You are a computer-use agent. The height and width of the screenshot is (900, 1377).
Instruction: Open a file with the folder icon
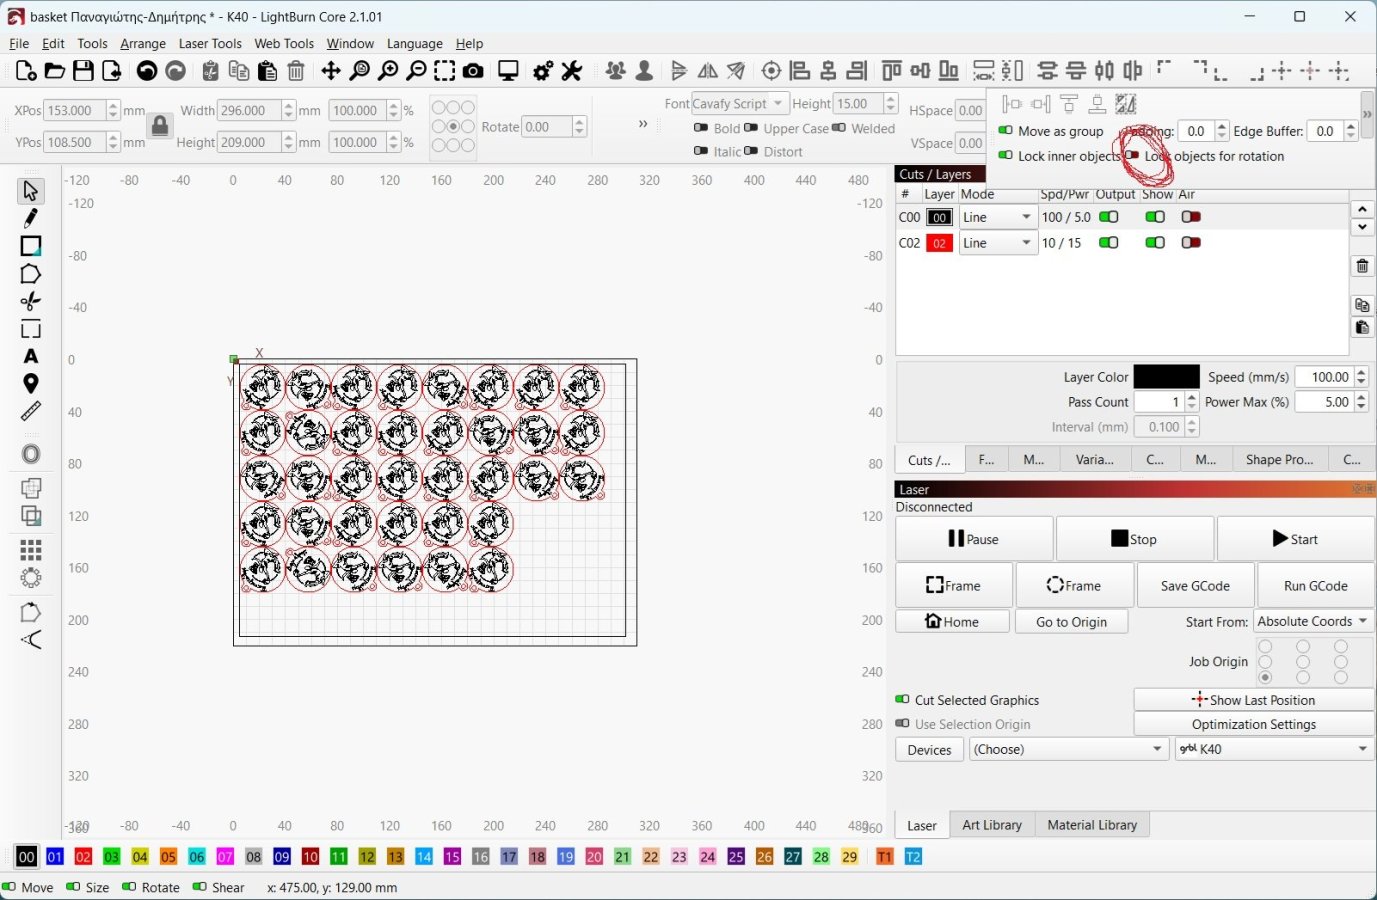55,71
